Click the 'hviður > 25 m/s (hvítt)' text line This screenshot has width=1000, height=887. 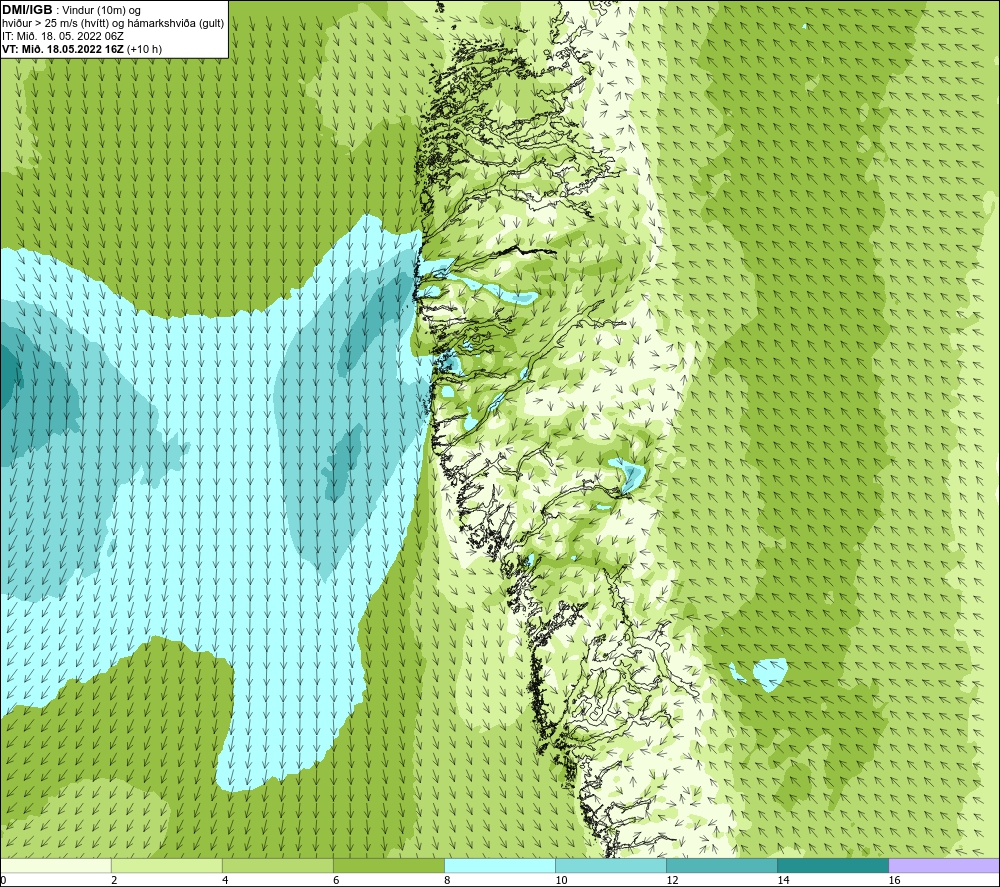click(x=113, y=24)
